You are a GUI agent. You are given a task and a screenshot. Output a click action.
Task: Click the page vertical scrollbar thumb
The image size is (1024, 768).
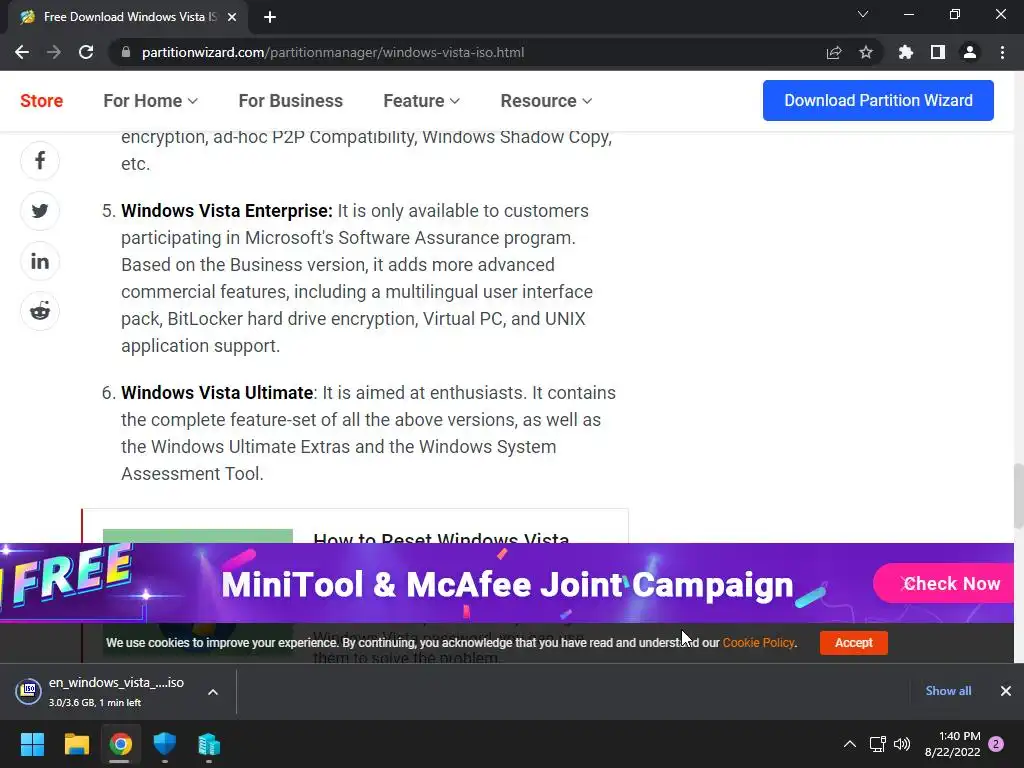point(1018,495)
